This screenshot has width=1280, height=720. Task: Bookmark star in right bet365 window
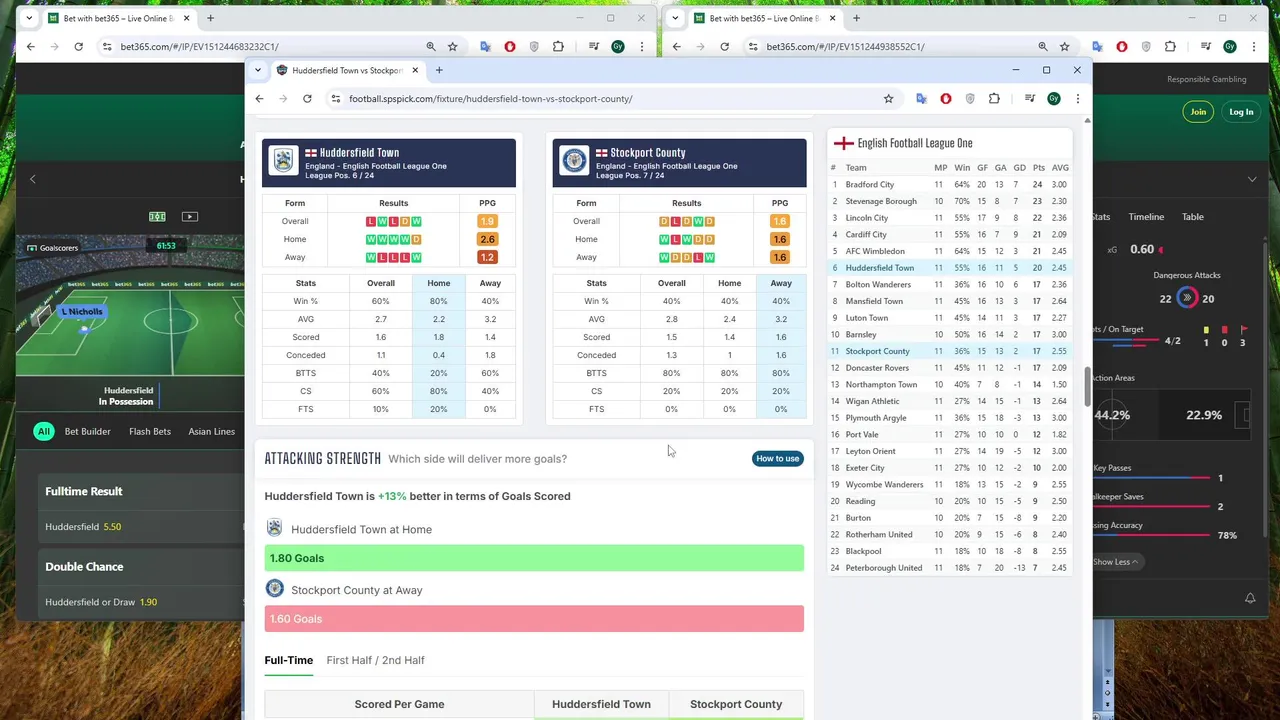(1064, 46)
